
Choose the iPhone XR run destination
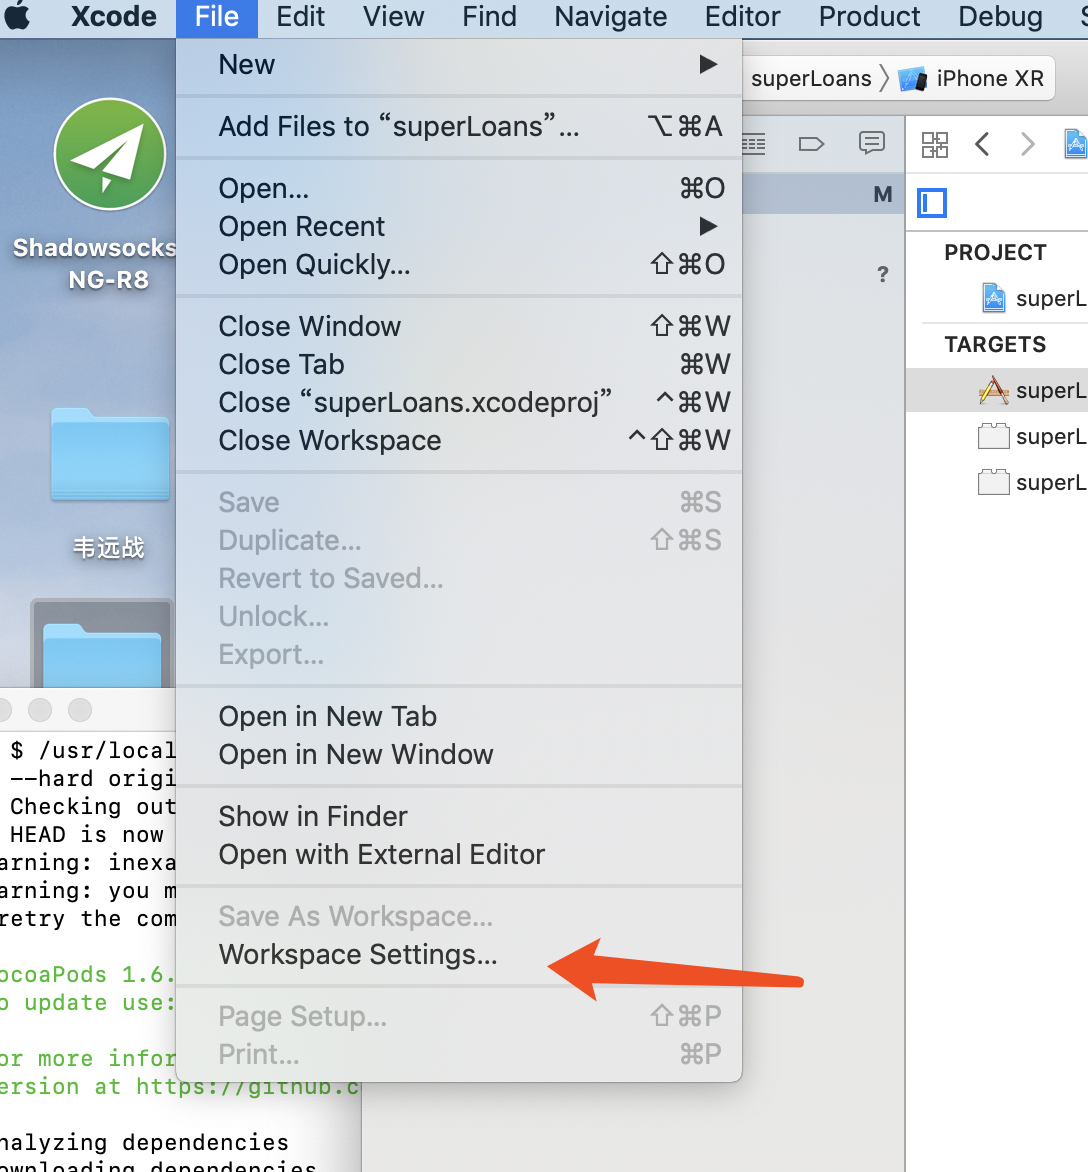pos(971,78)
